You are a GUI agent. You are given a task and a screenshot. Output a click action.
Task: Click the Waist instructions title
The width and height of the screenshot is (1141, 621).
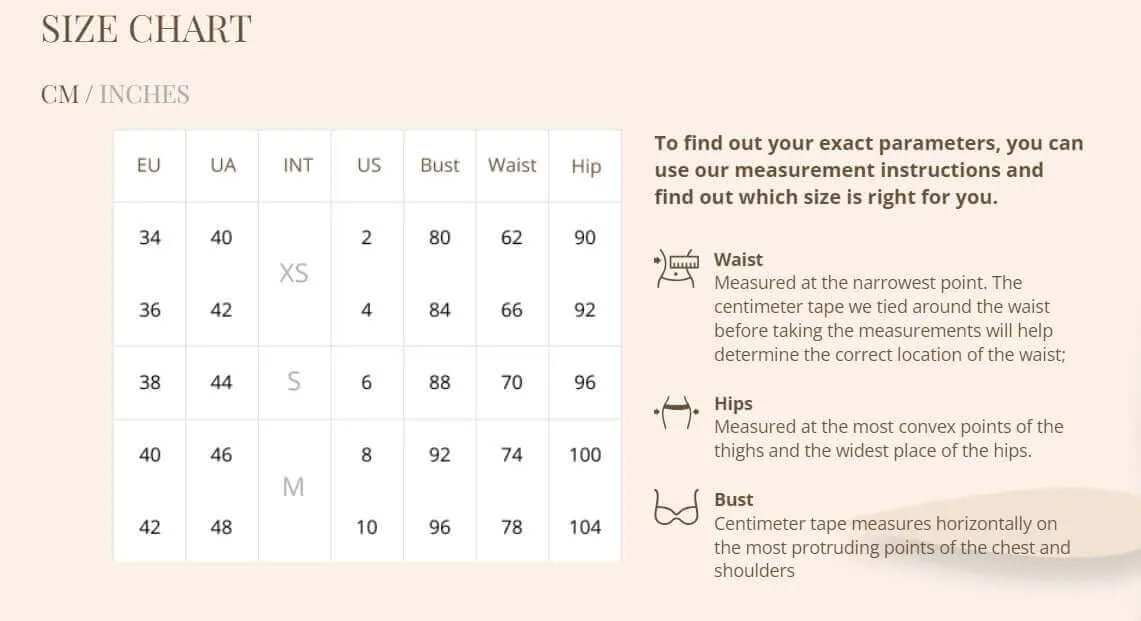[x=738, y=259]
